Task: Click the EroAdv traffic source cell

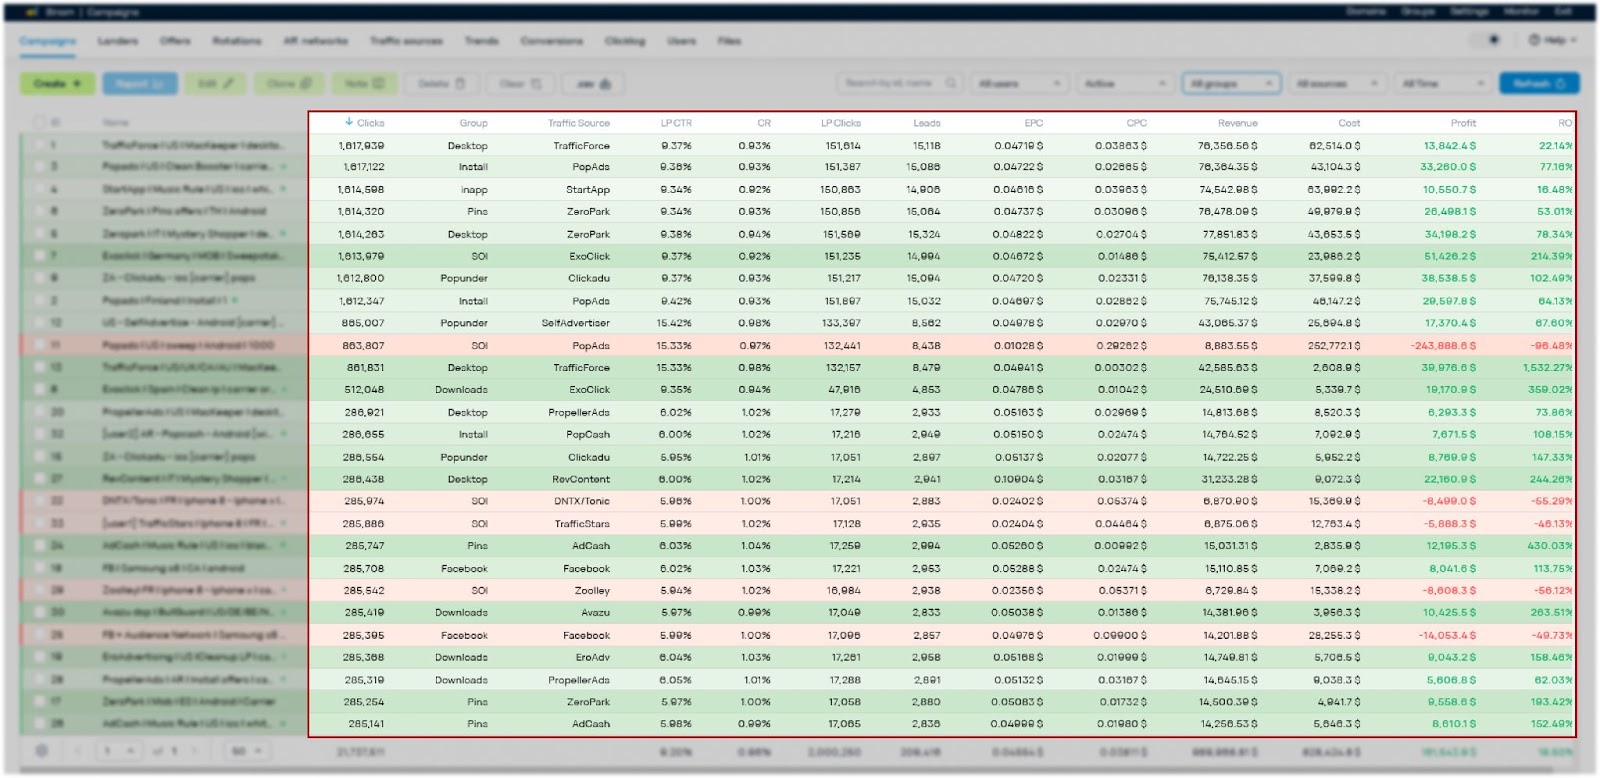Action: click(592, 657)
